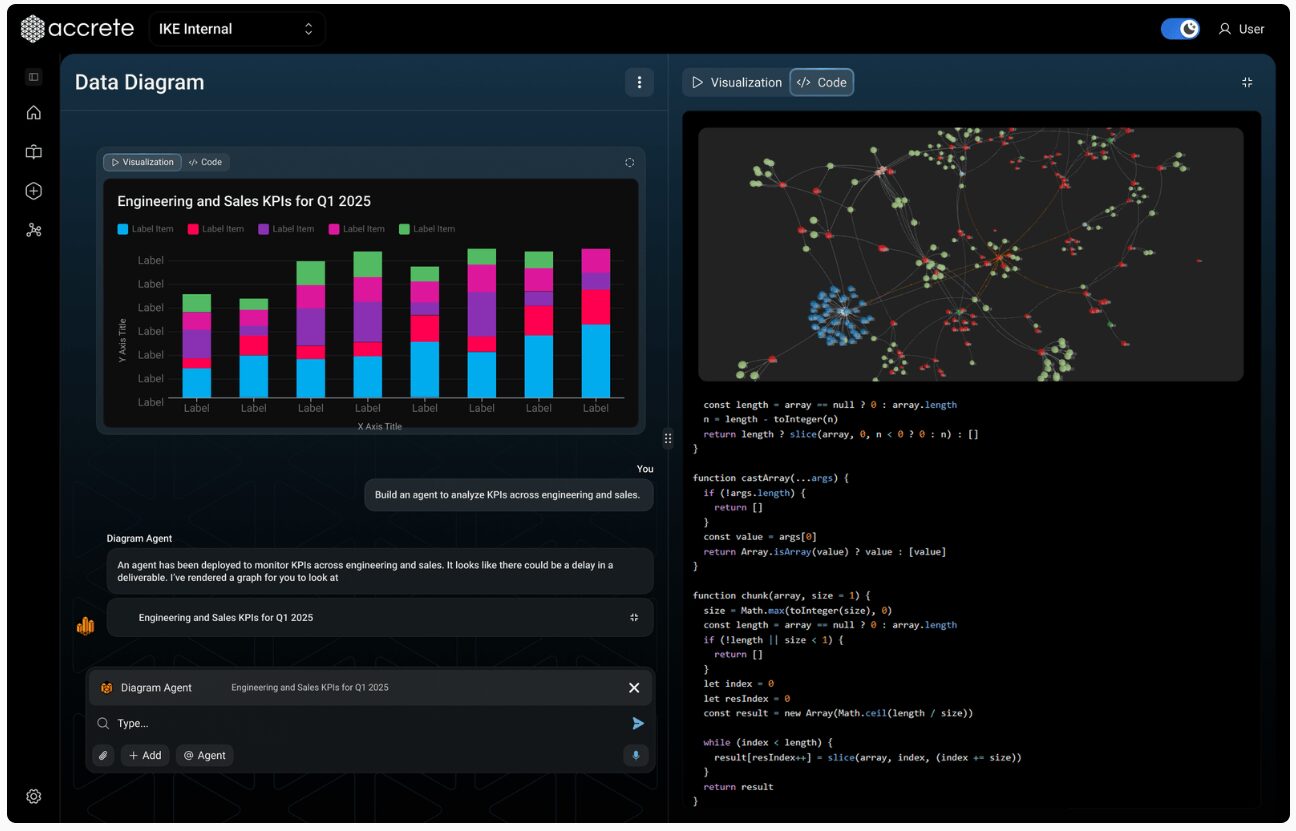Toggle the dark mode switch in the header
1296x831 pixels.
tap(1179, 28)
